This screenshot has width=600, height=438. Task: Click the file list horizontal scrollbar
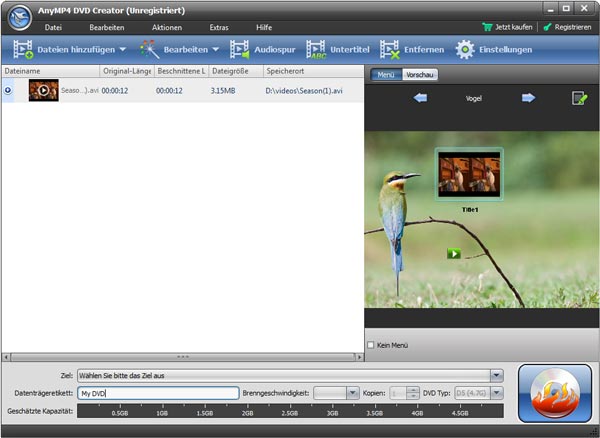183,357
